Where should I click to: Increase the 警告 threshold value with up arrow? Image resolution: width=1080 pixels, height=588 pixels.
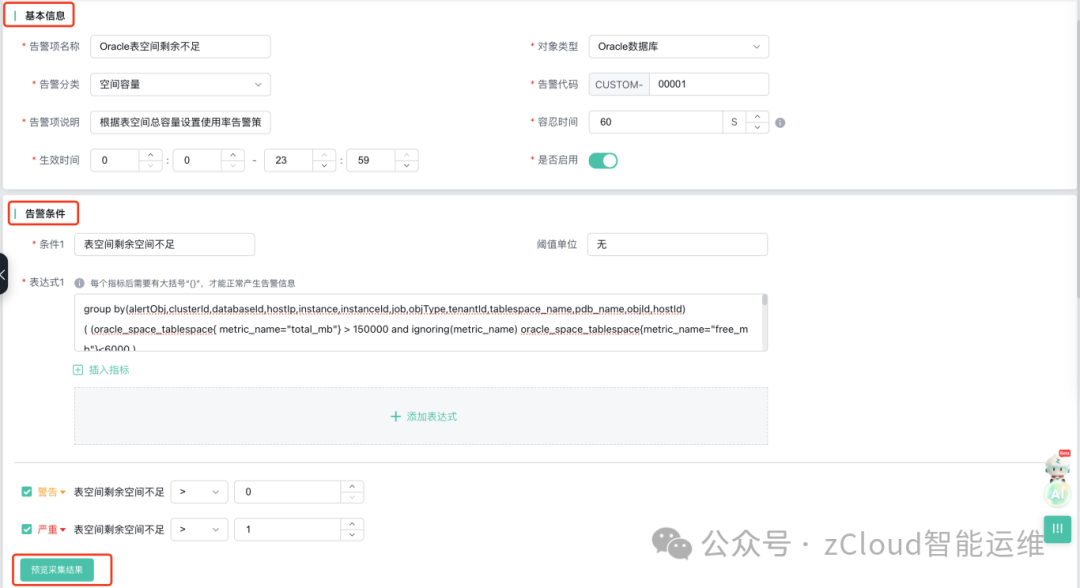tap(351, 486)
